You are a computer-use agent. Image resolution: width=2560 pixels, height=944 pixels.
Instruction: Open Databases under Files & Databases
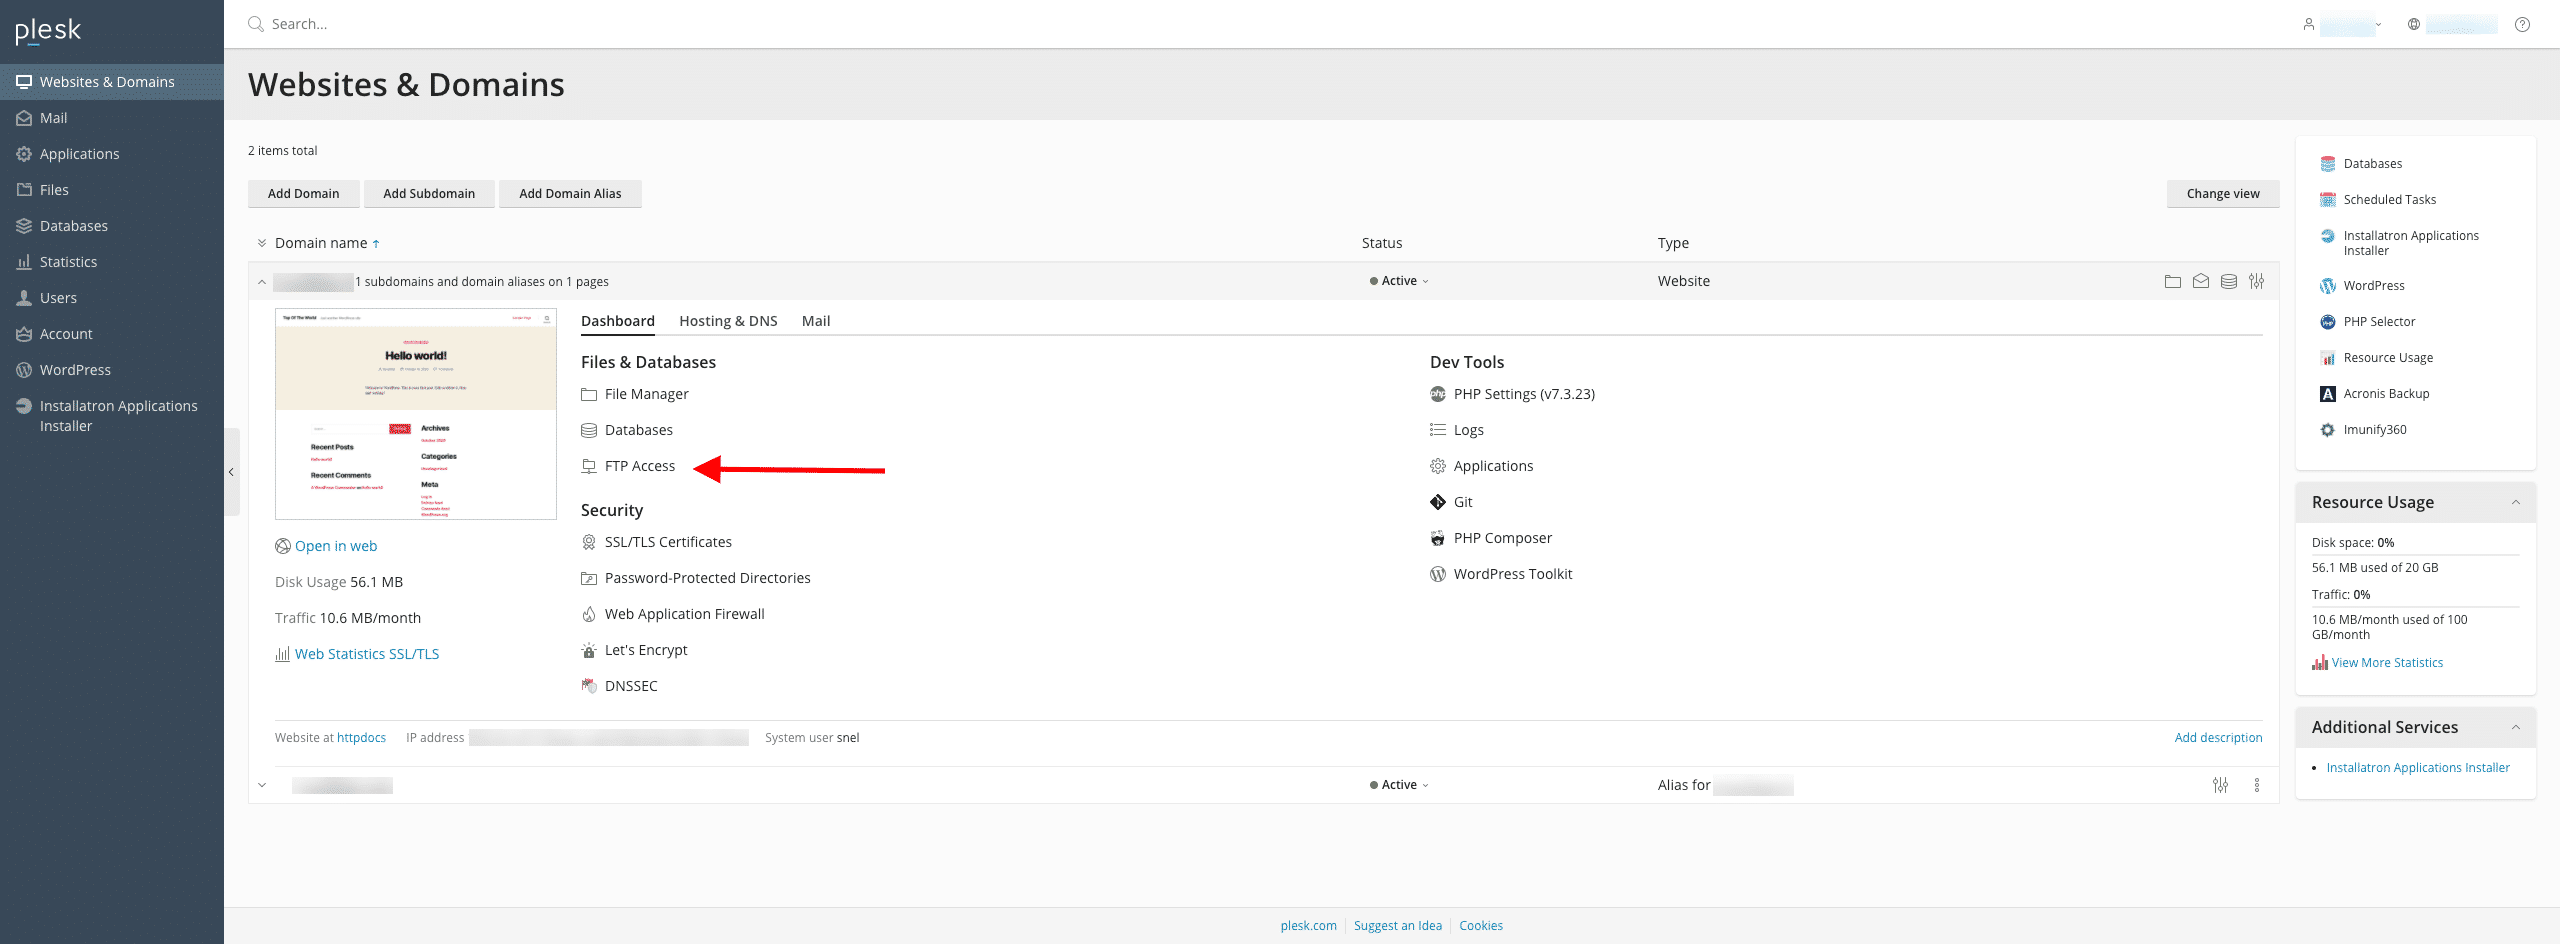pos(627,430)
